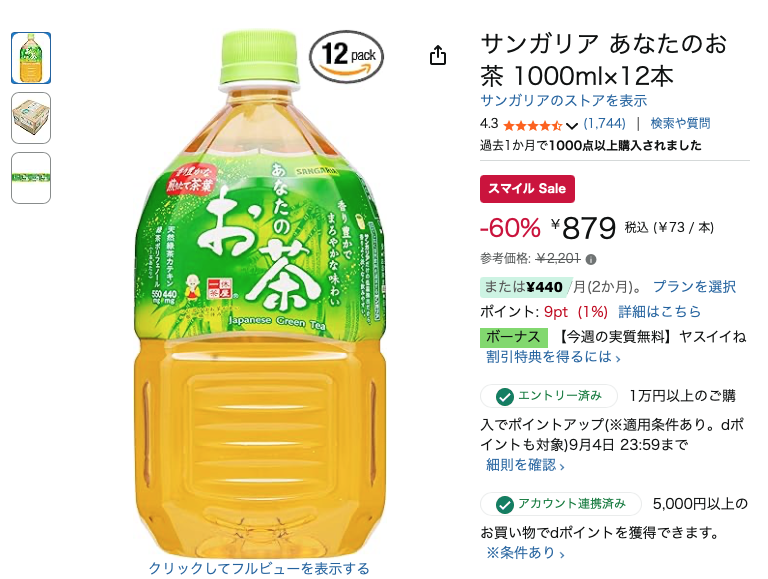The width and height of the screenshot is (768, 579).
Task: Click the green check next to エントリー済み
Action: pyautogui.click(x=504, y=397)
